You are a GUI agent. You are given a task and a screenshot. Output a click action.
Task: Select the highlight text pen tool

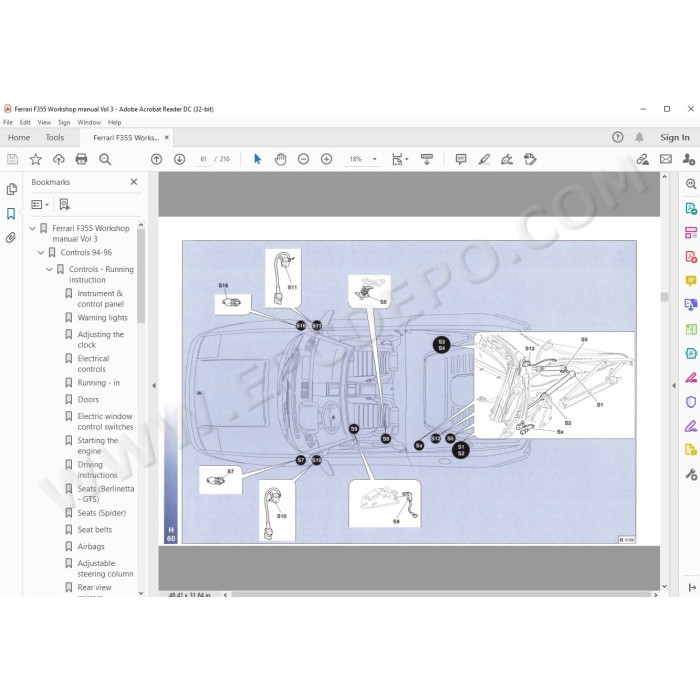484,159
